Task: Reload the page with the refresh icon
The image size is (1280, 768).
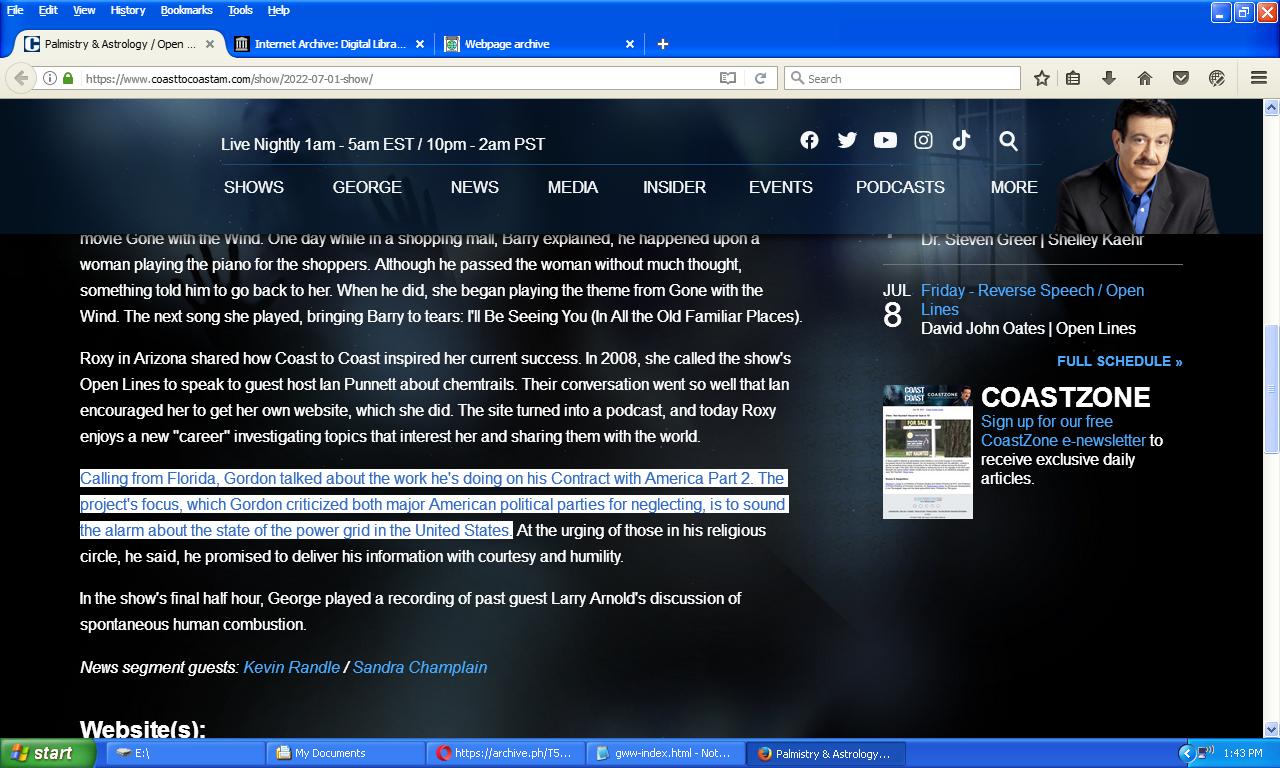Action: coord(760,78)
